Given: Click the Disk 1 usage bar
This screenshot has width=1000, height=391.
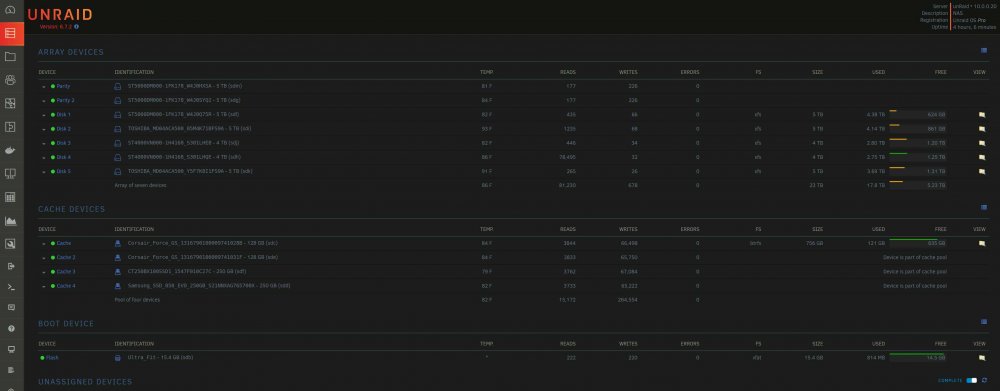Looking at the screenshot, I should tap(917, 114).
